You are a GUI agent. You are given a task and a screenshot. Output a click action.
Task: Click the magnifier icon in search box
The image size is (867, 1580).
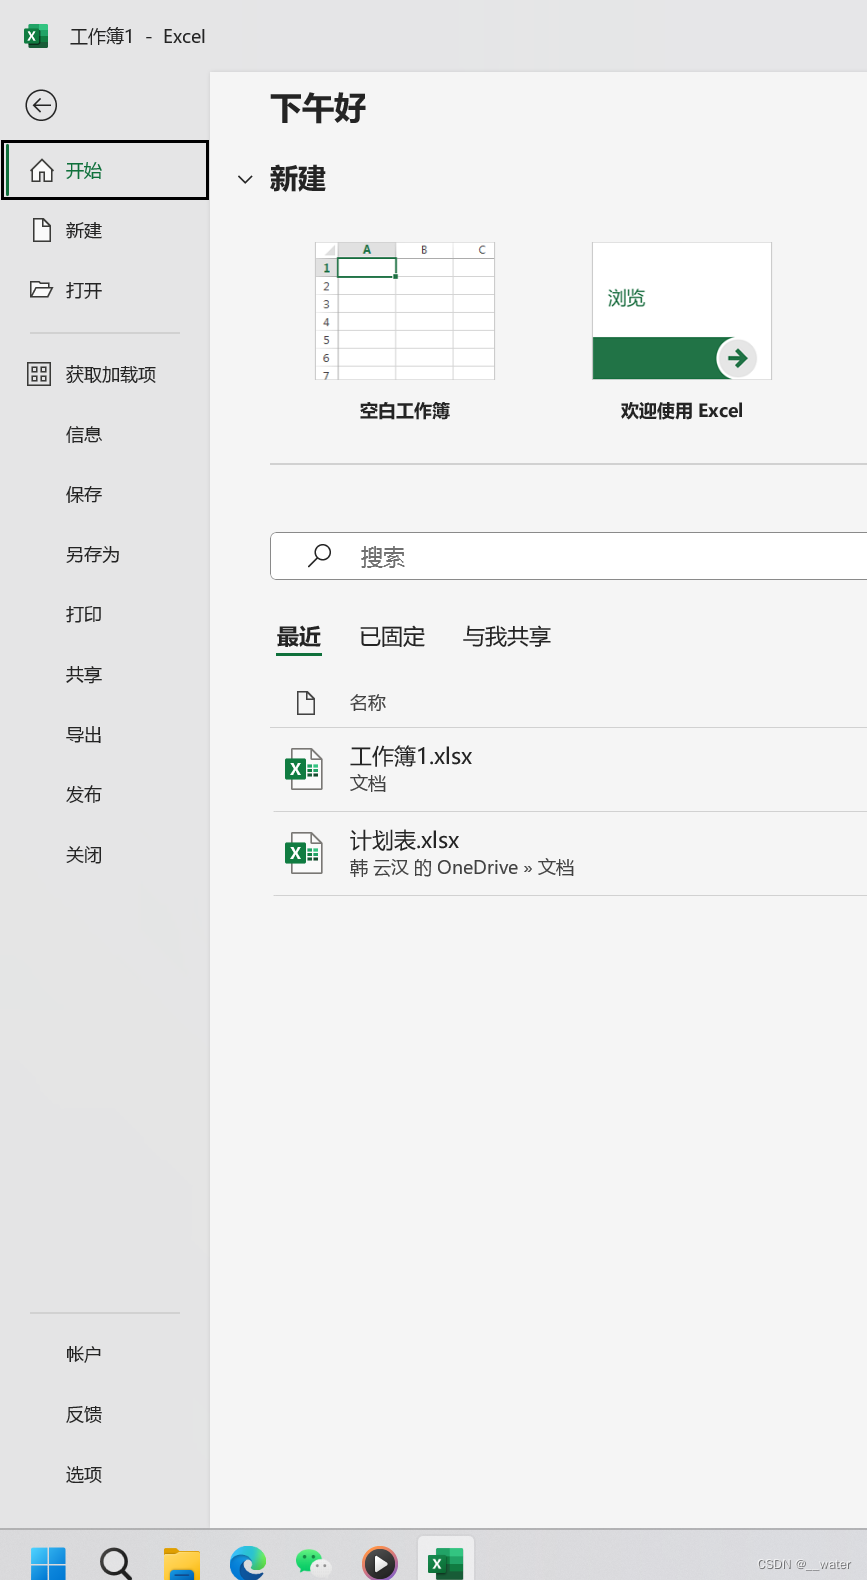[319, 556]
